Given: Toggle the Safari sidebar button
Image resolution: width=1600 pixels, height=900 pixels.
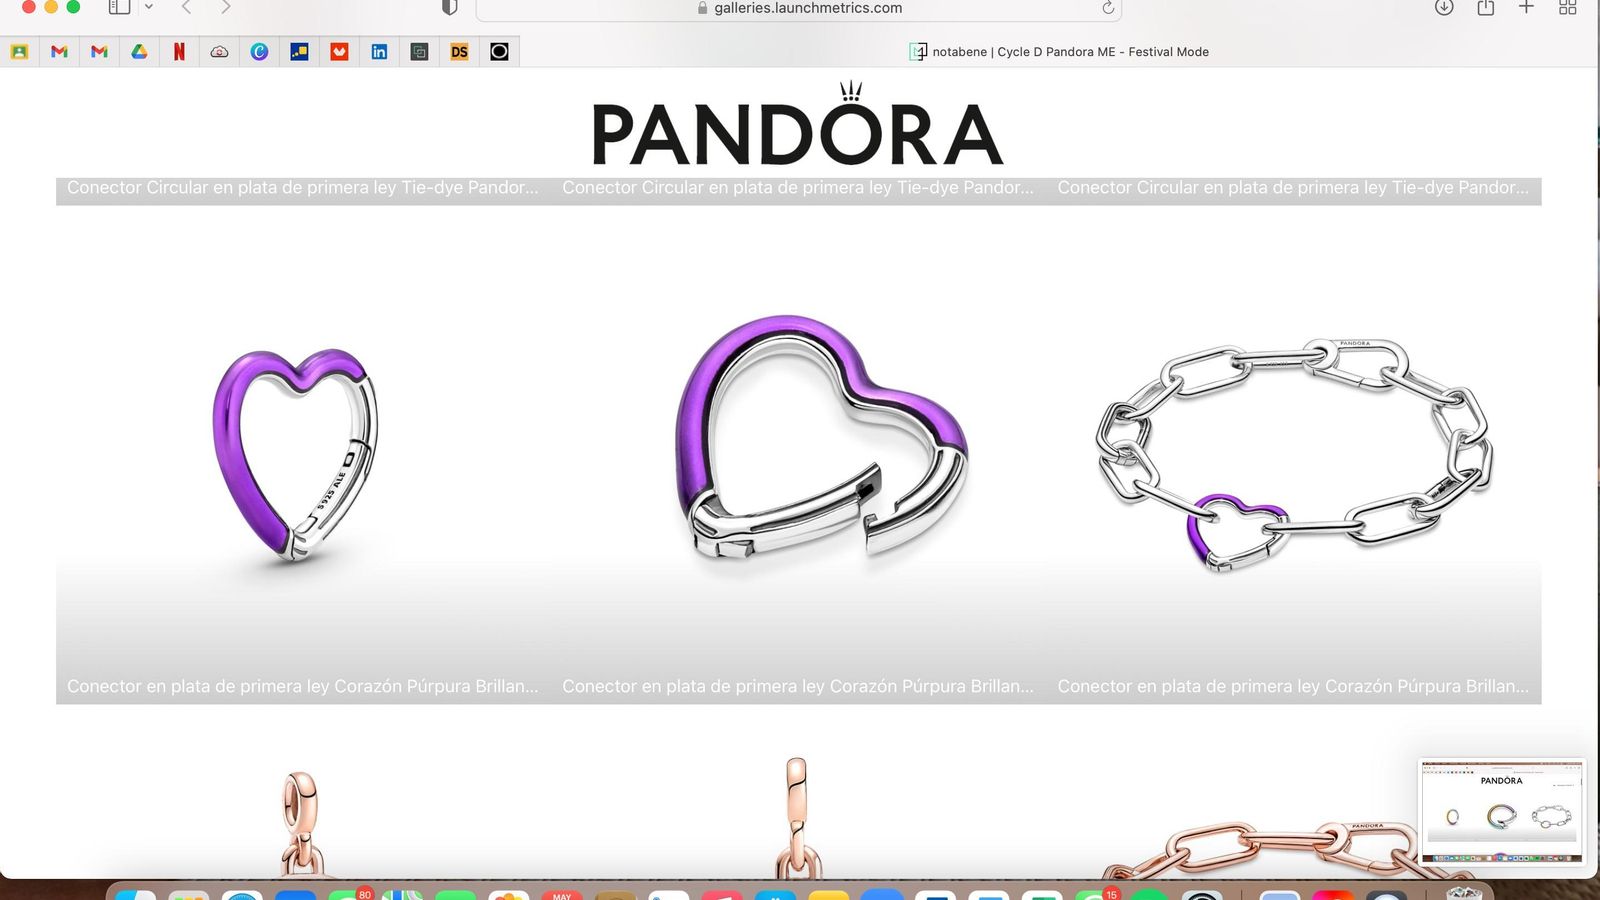Looking at the screenshot, I should click(x=119, y=7).
